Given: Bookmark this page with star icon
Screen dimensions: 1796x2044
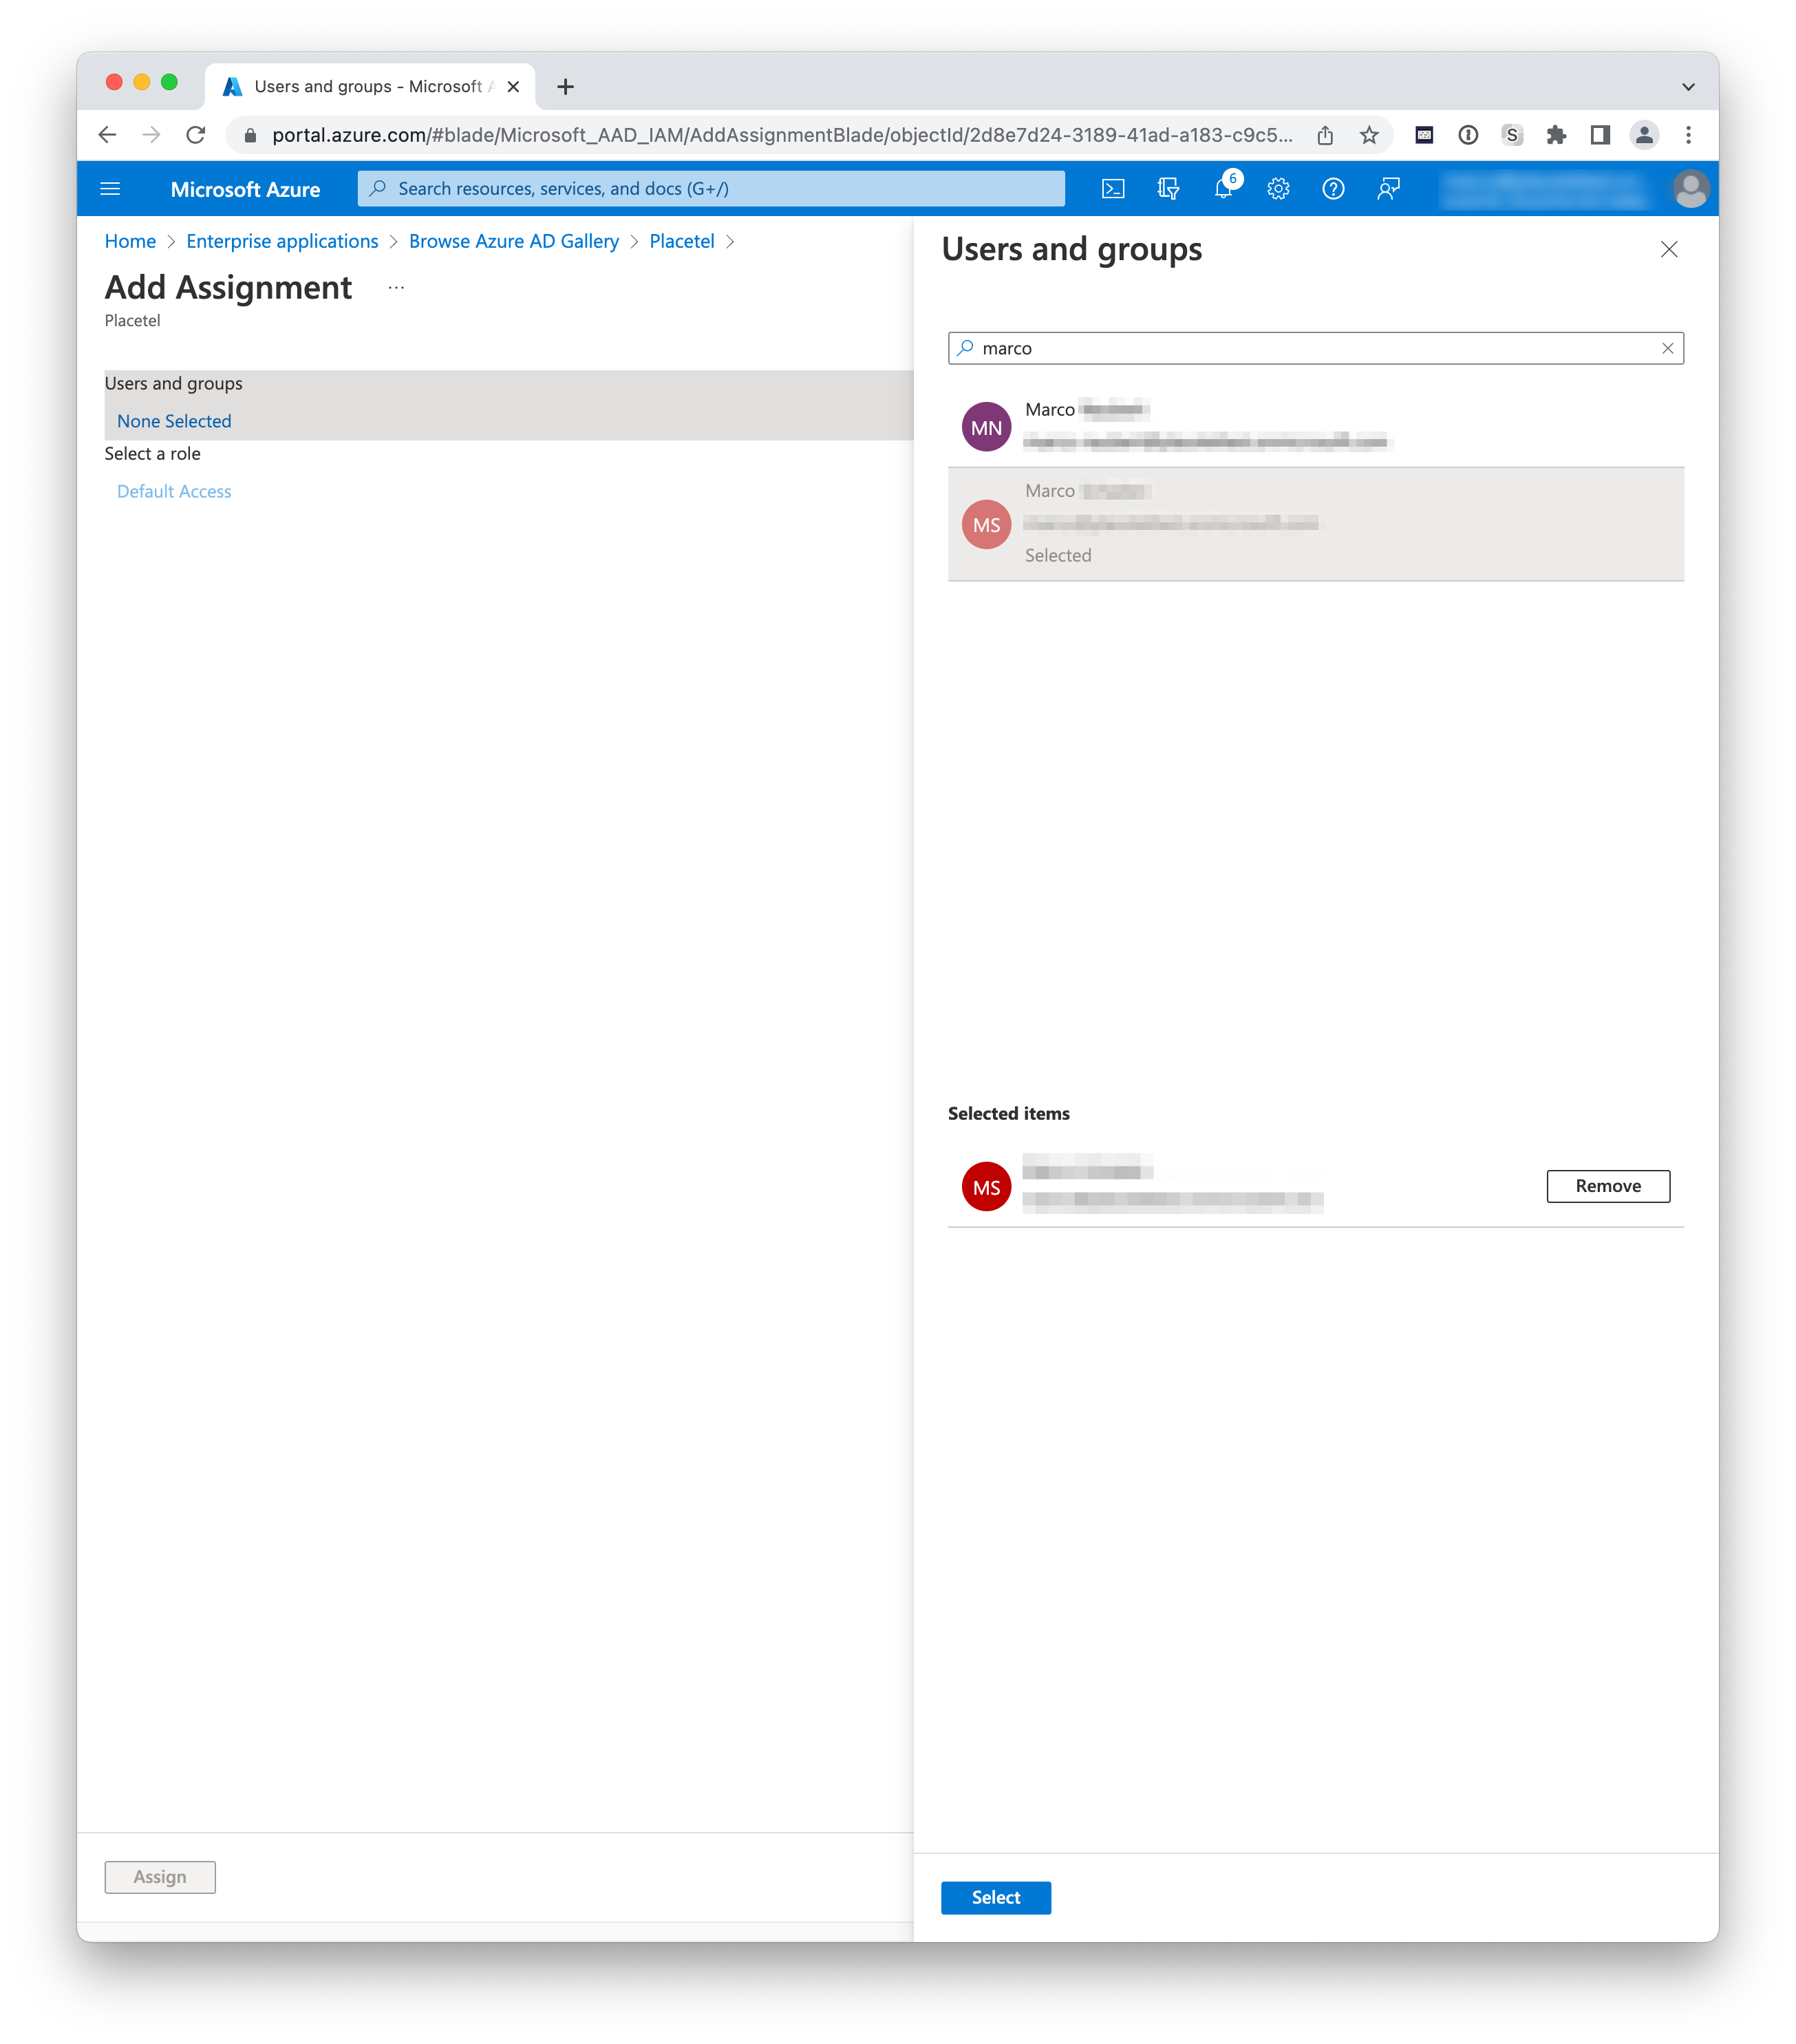Looking at the screenshot, I should (1369, 135).
